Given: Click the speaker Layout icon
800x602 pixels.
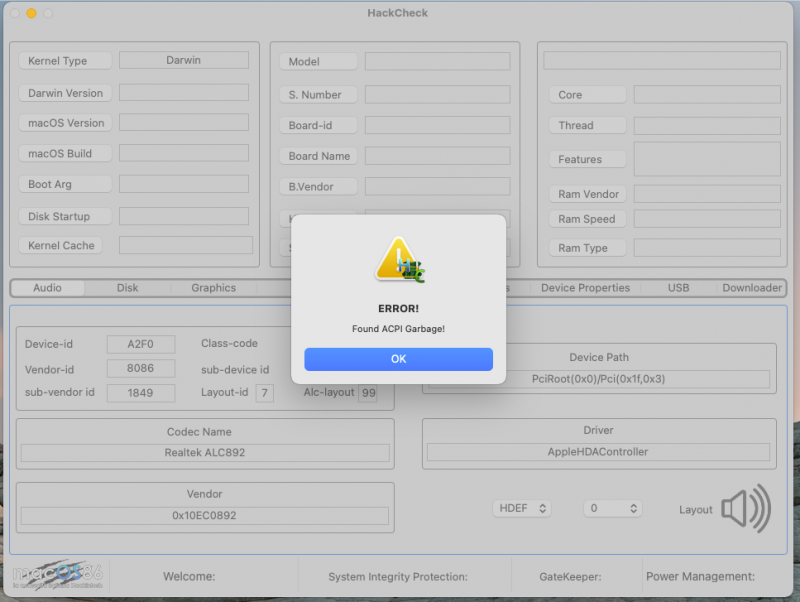Looking at the screenshot, I should (x=746, y=509).
